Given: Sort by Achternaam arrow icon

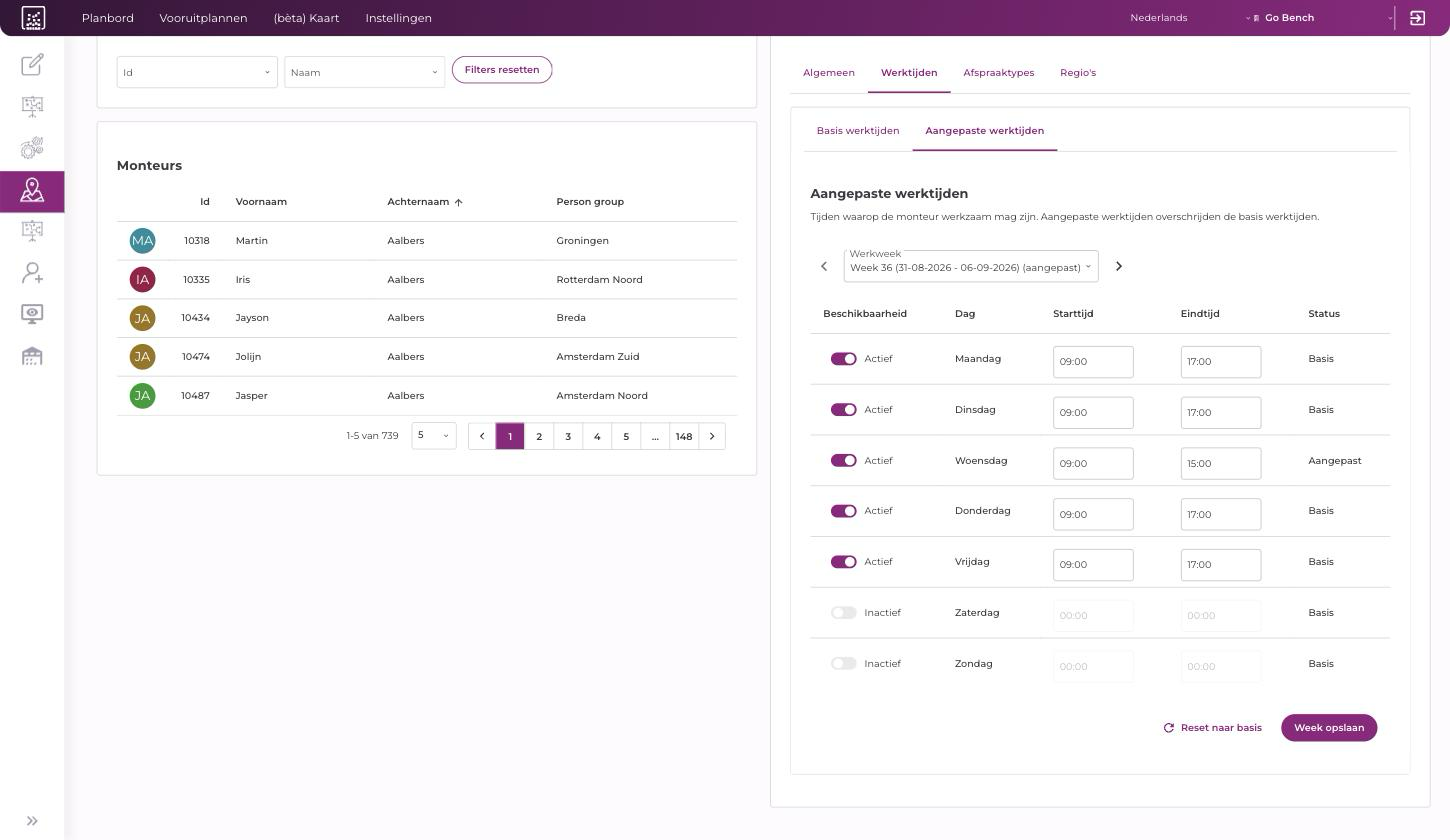Looking at the screenshot, I should [458, 202].
